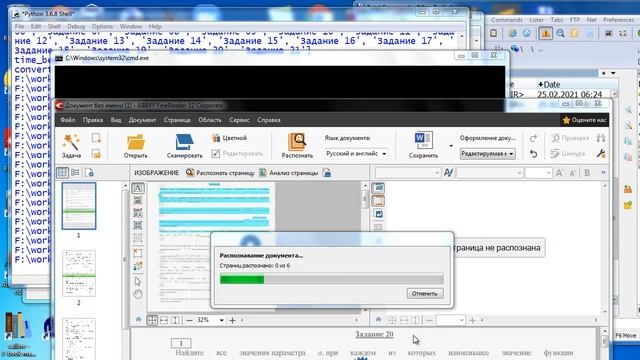Open the 32% zoom dropdown
640x360 pixels.
tap(222, 320)
